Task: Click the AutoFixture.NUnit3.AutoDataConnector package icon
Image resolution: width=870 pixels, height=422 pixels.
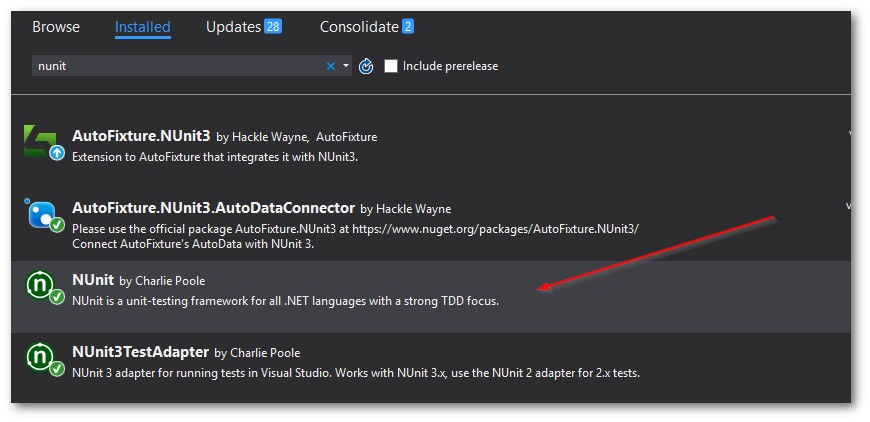Action: (44, 215)
